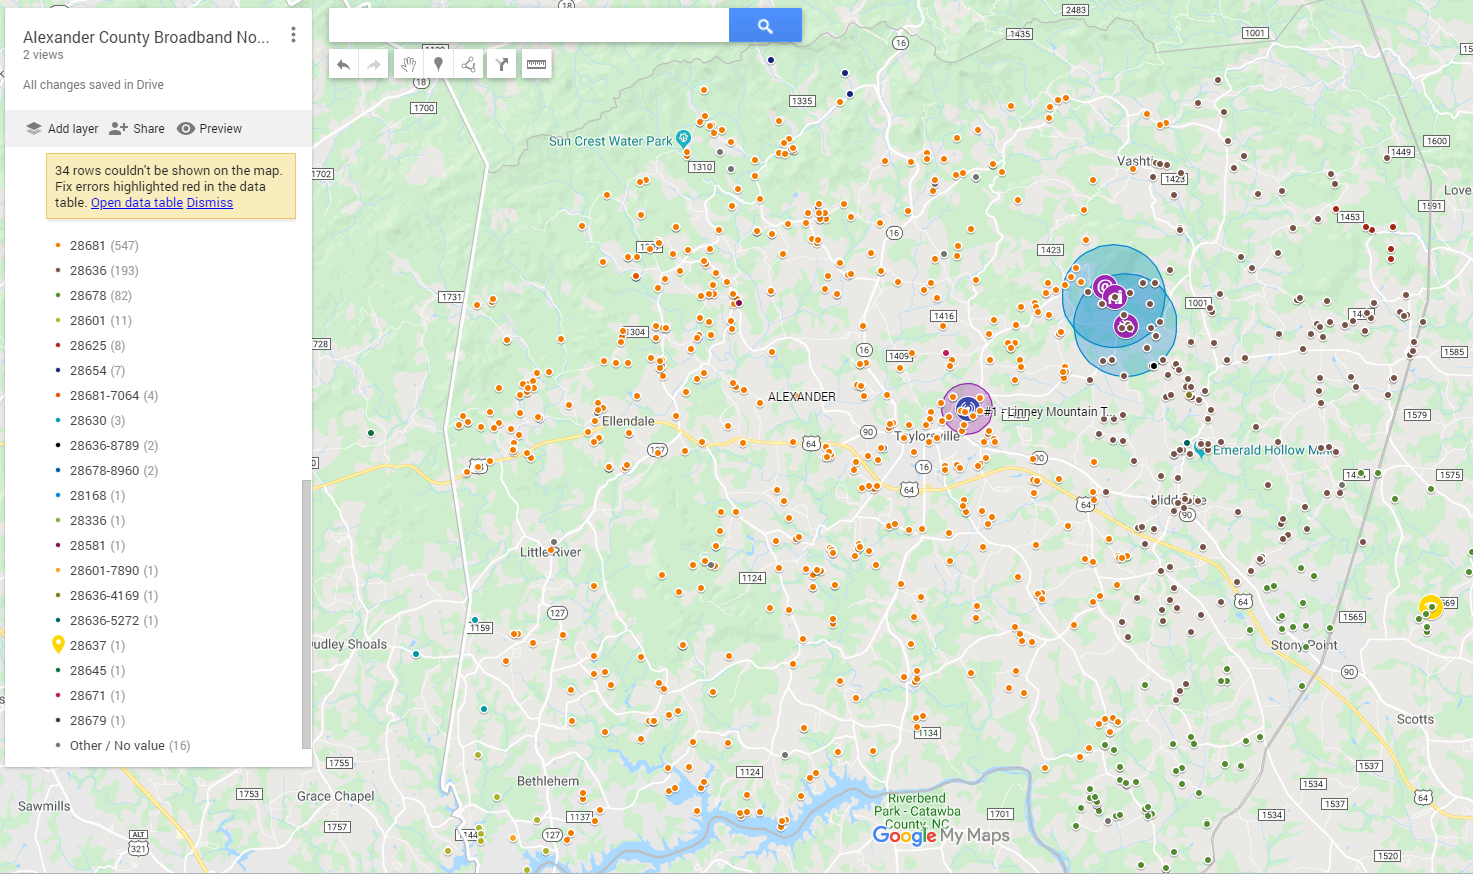This screenshot has width=1473, height=880.
Task: Select the 28681 (547) legend row
Action: [x=104, y=246]
